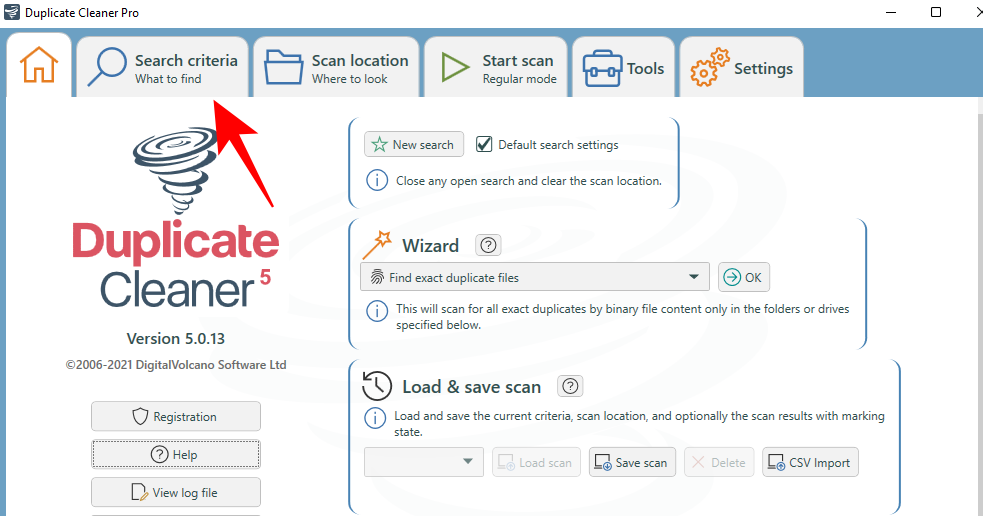This screenshot has height=516, width=983.
Task: Switch to Search criteria tab
Action: [x=163, y=67]
